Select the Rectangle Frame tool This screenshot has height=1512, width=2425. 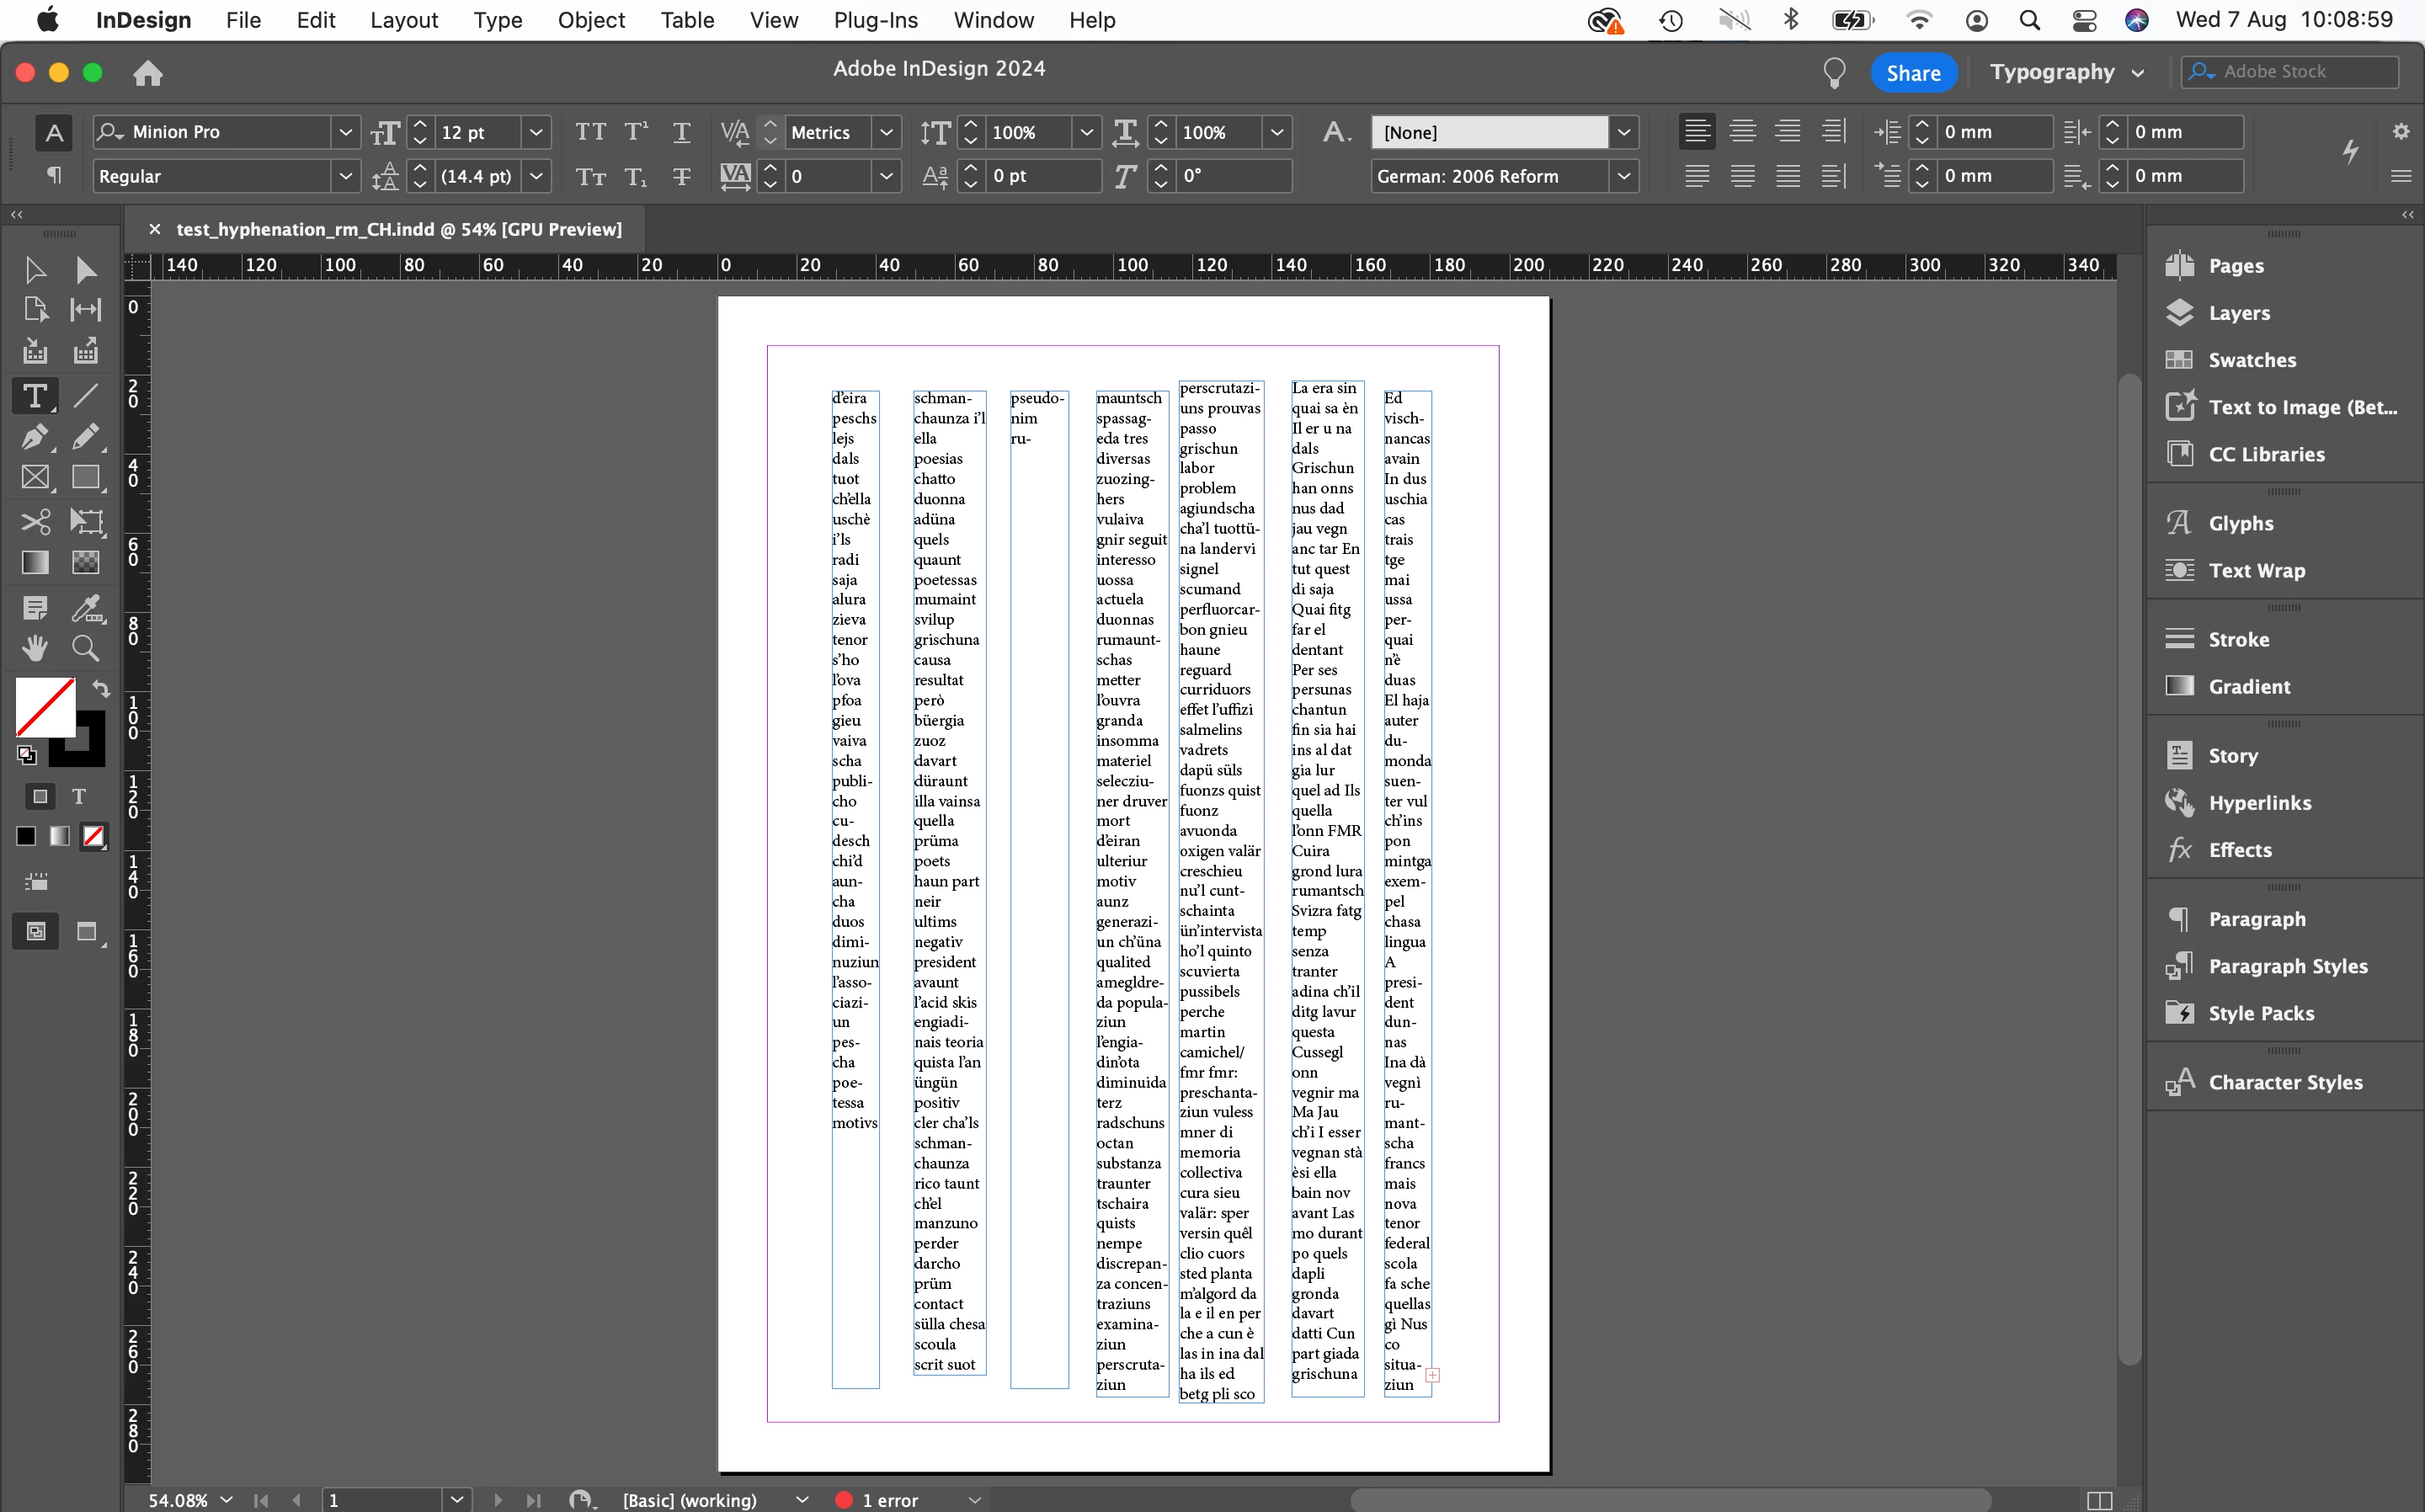pos(34,478)
